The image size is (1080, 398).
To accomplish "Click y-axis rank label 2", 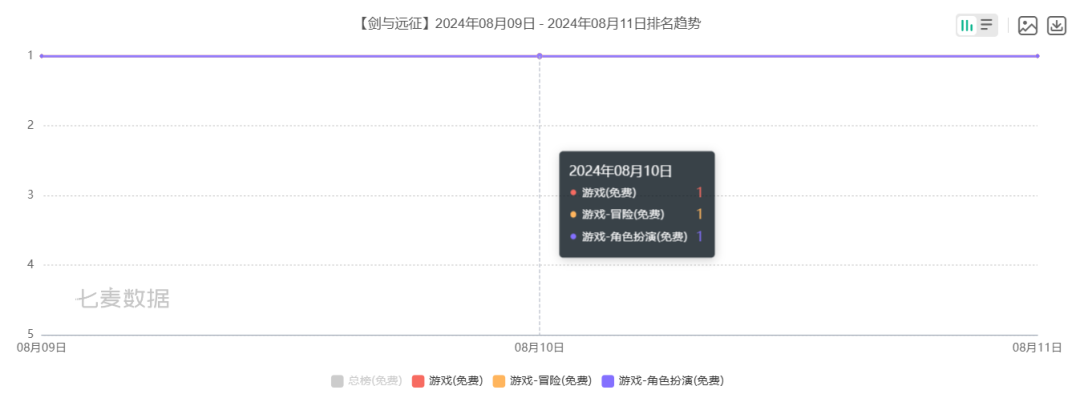I will point(30,125).
